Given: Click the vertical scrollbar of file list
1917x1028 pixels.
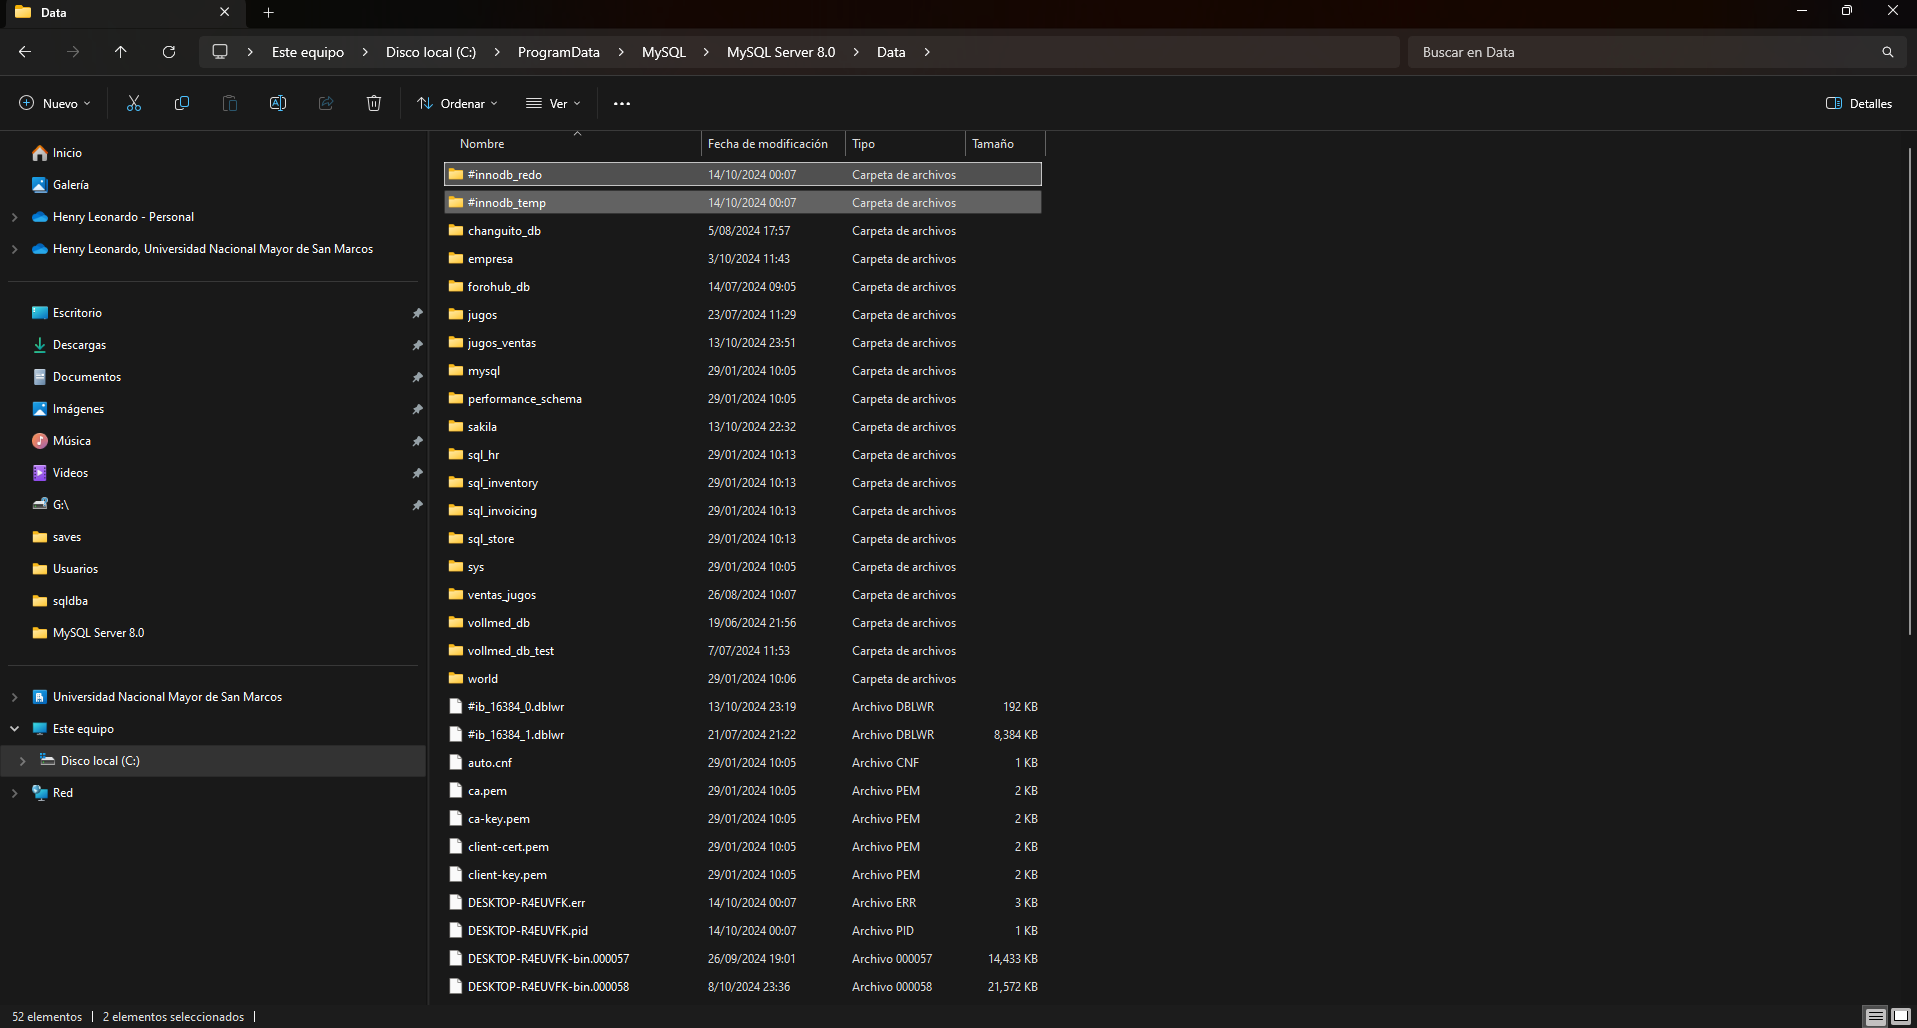Looking at the screenshot, I should 1909,390.
